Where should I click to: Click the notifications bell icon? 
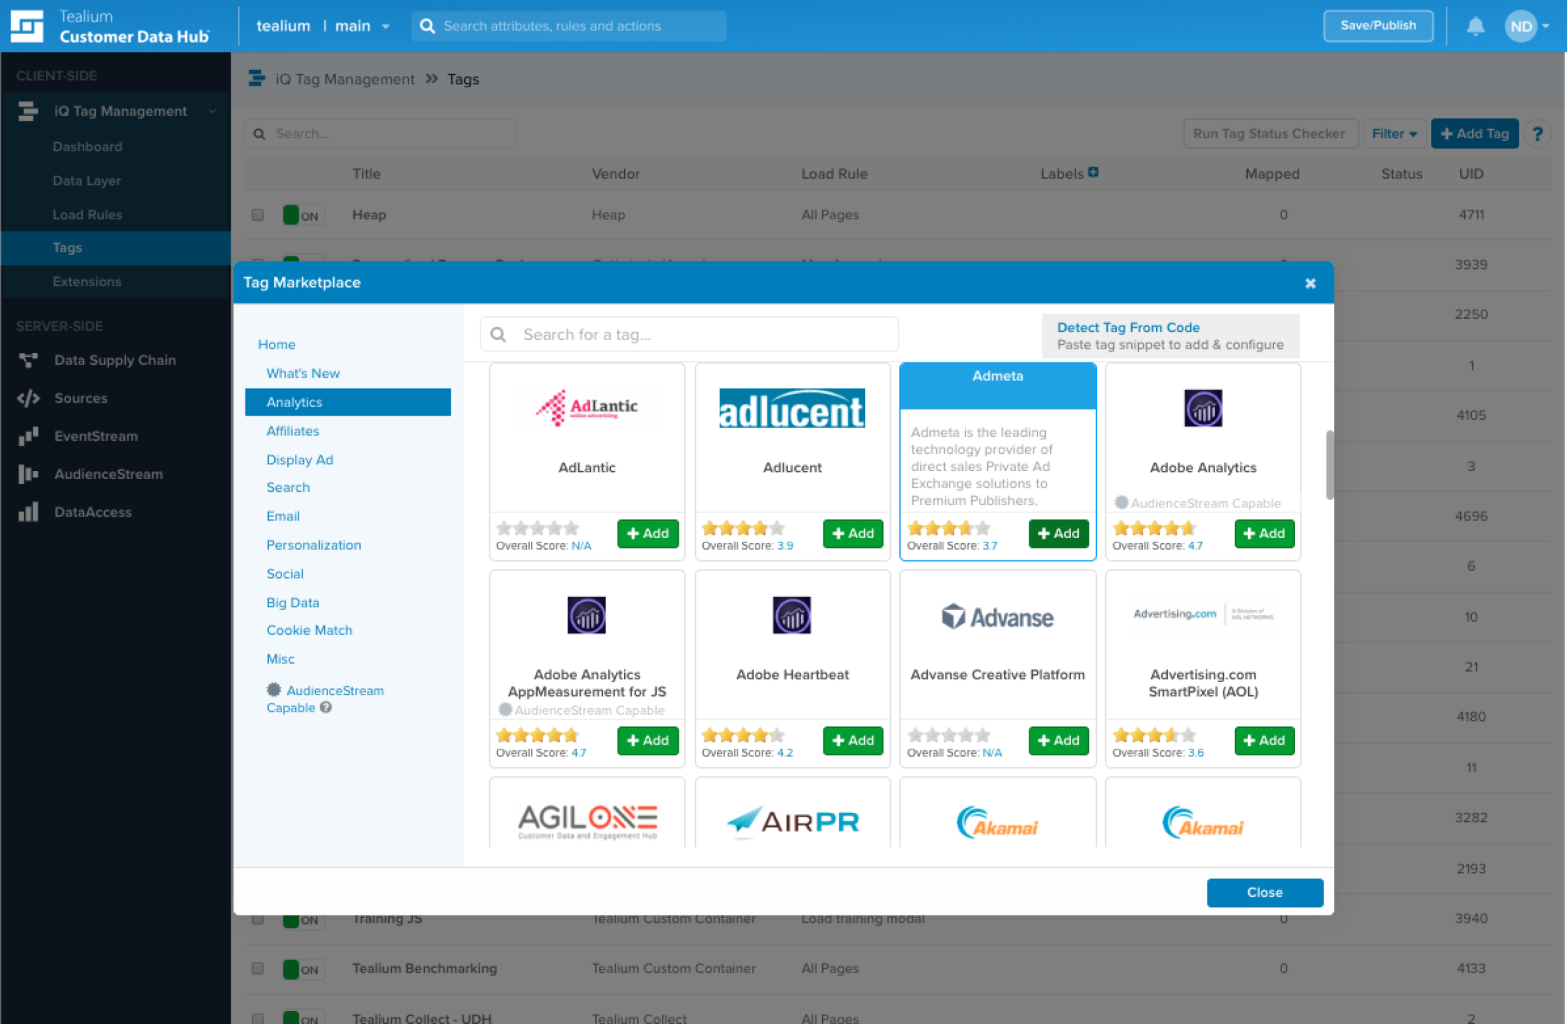click(x=1475, y=26)
